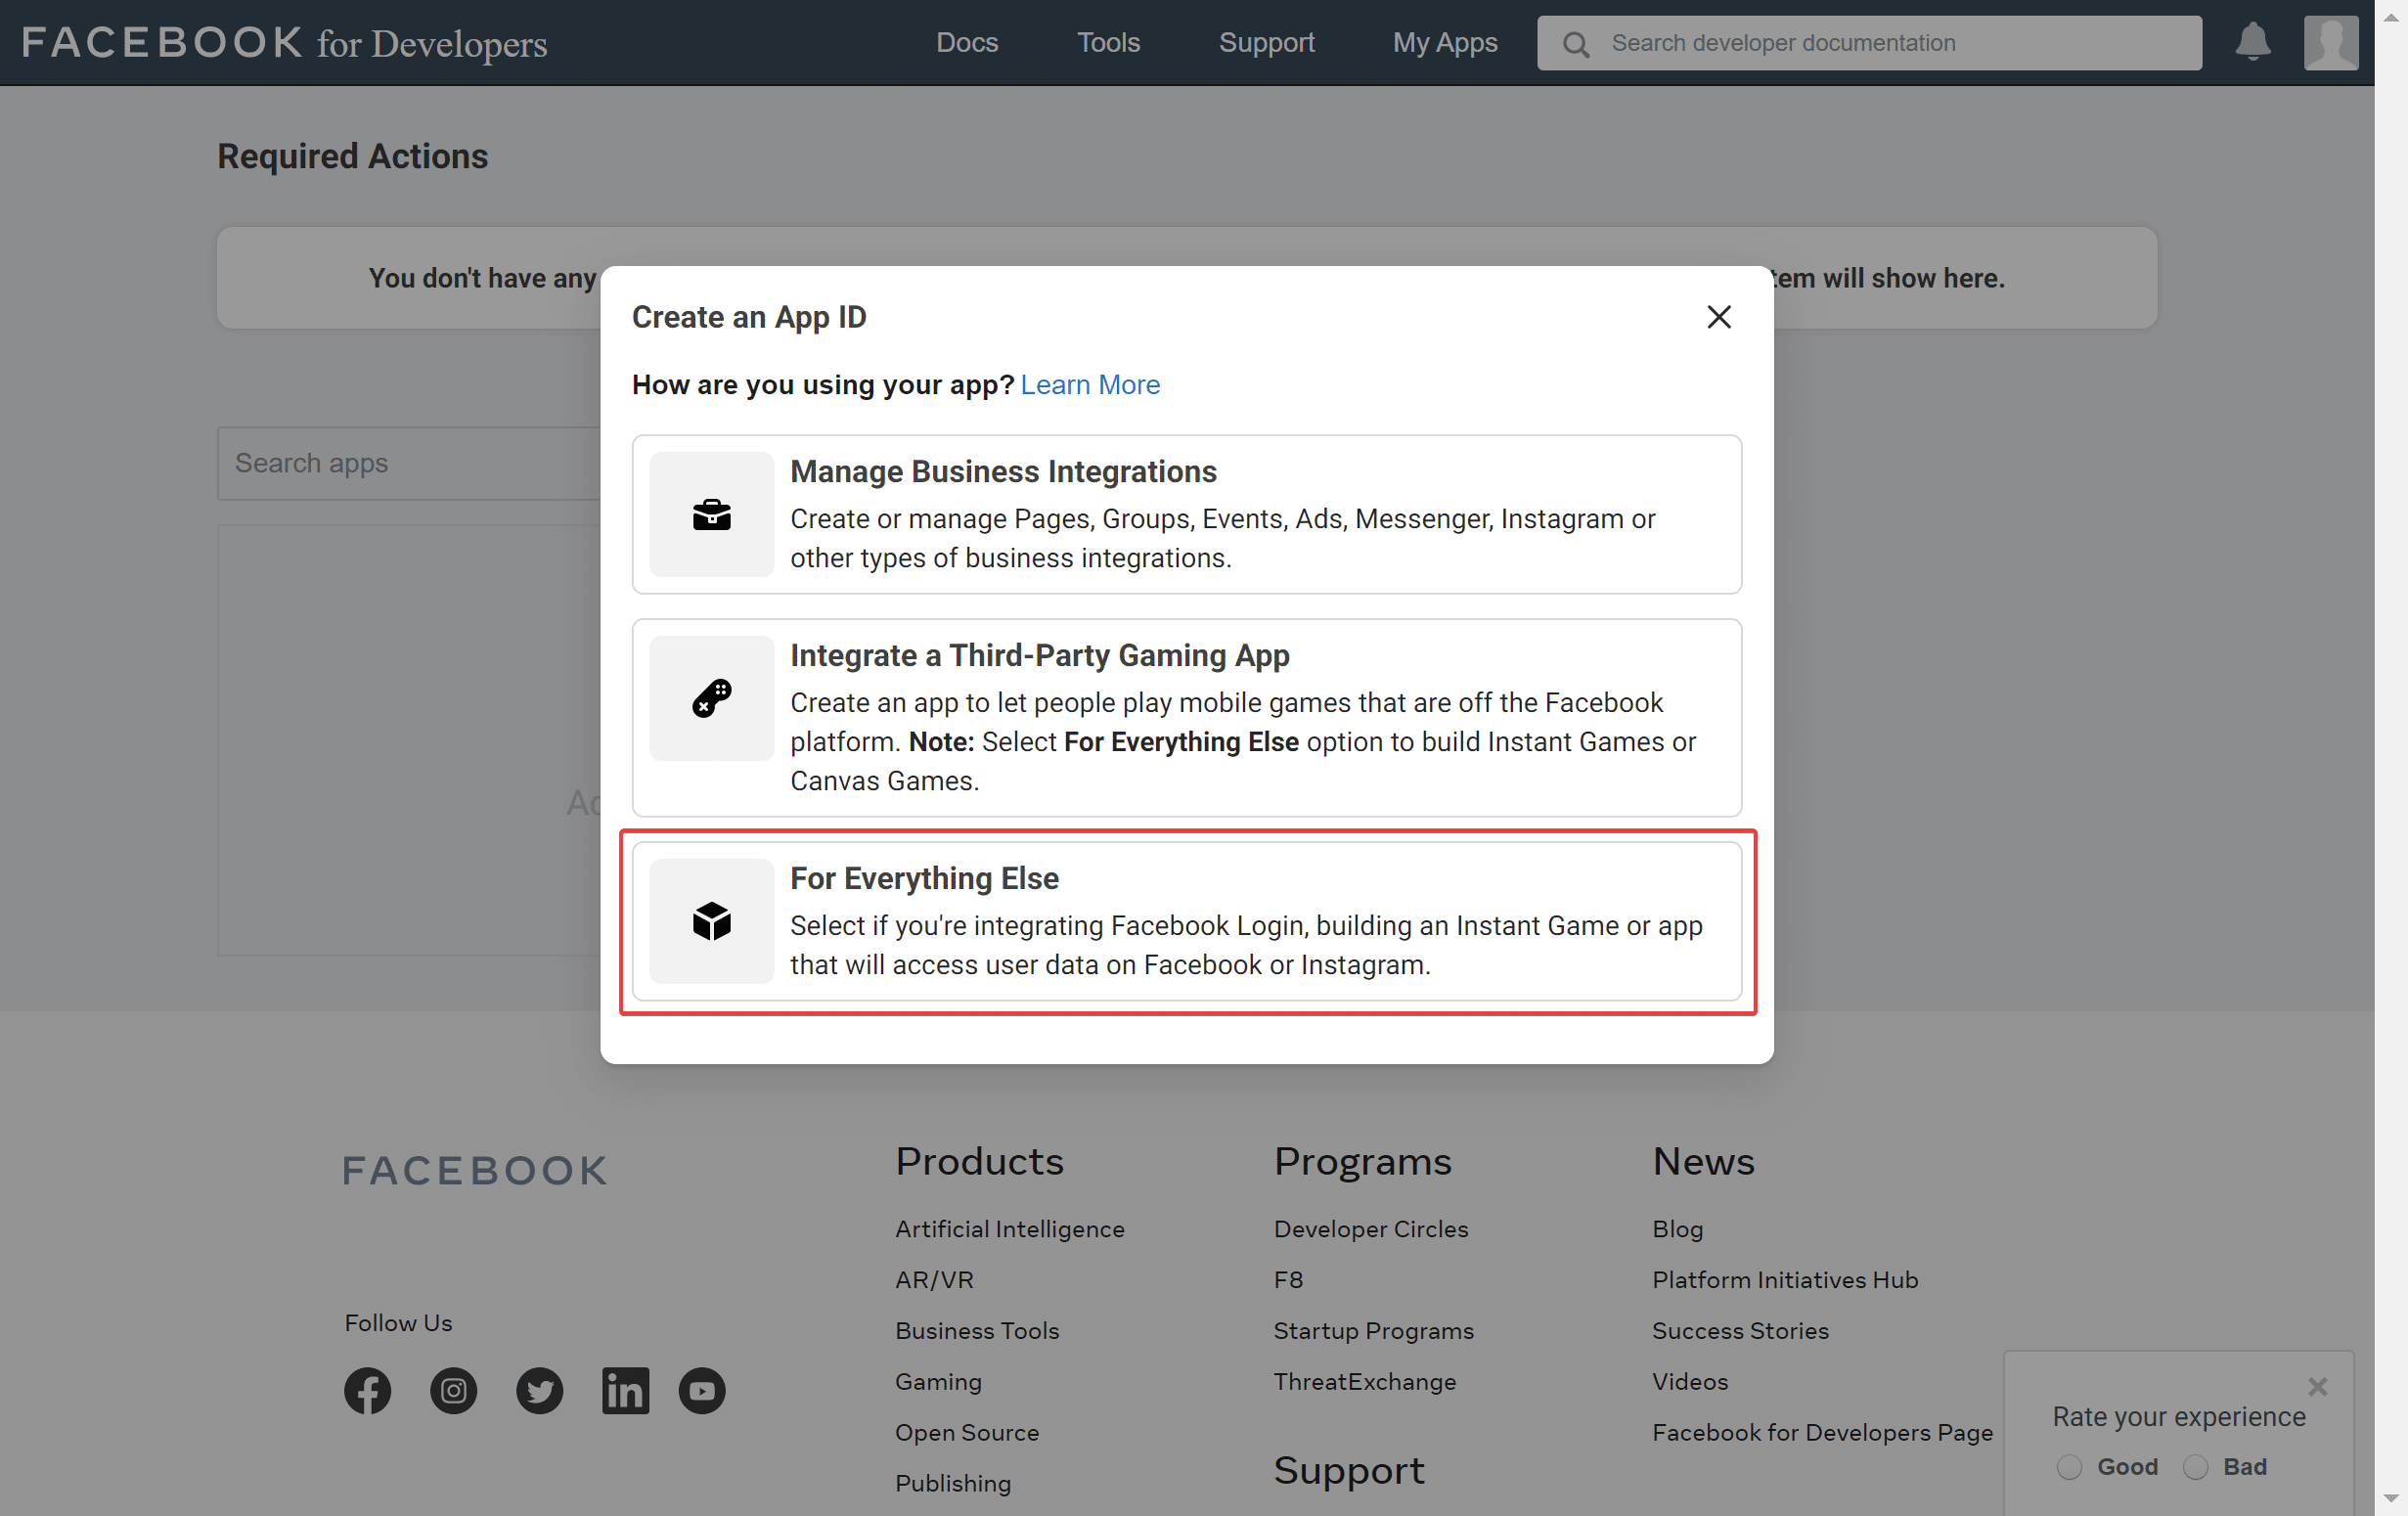The width and height of the screenshot is (2408, 1516).
Task: Open the Developer Circles footer link
Action: pos(1370,1228)
